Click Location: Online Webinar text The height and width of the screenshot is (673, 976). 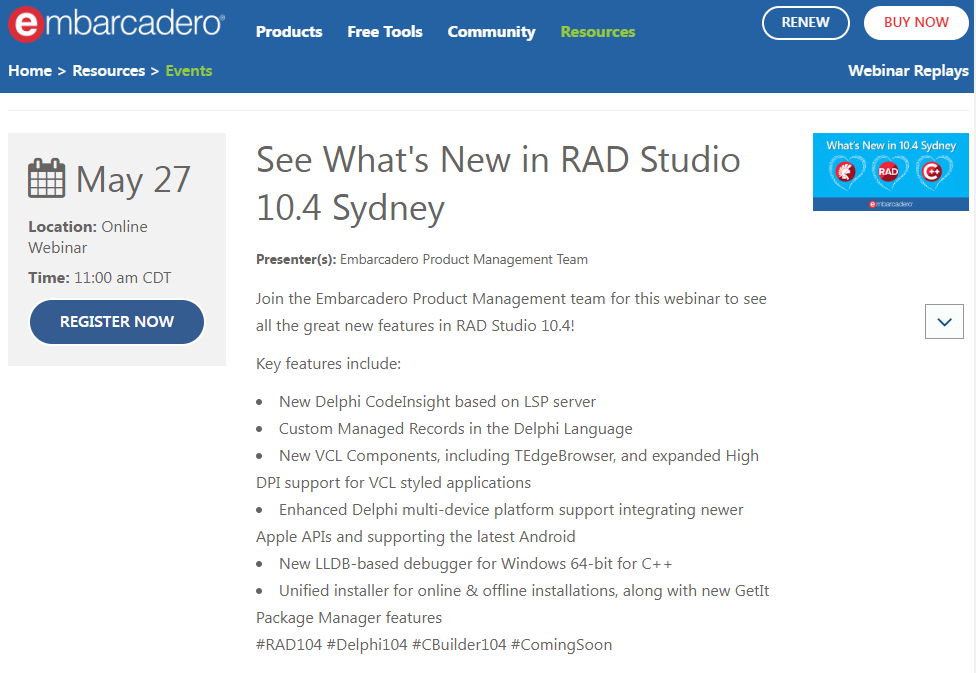click(88, 237)
